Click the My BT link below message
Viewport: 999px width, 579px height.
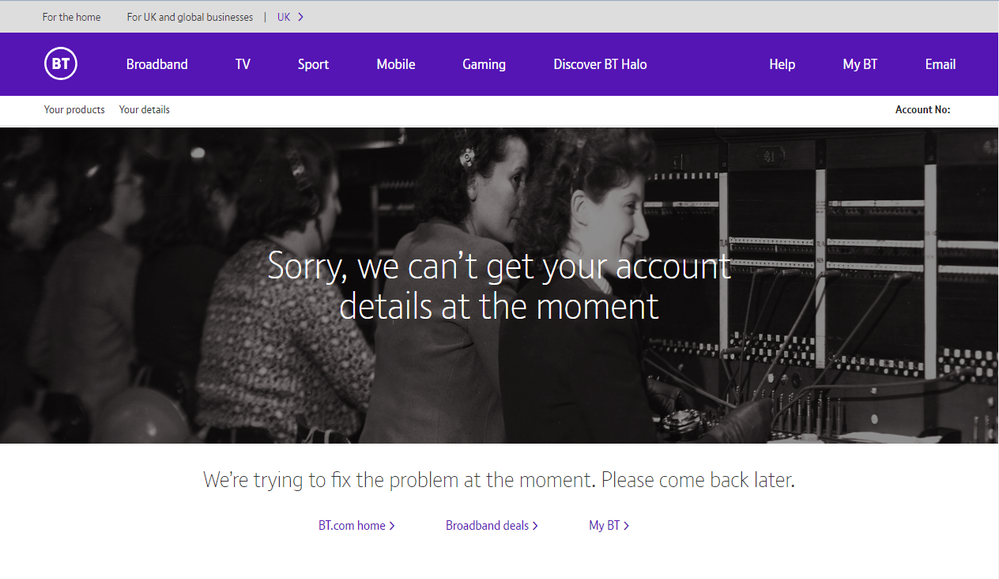coord(609,525)
